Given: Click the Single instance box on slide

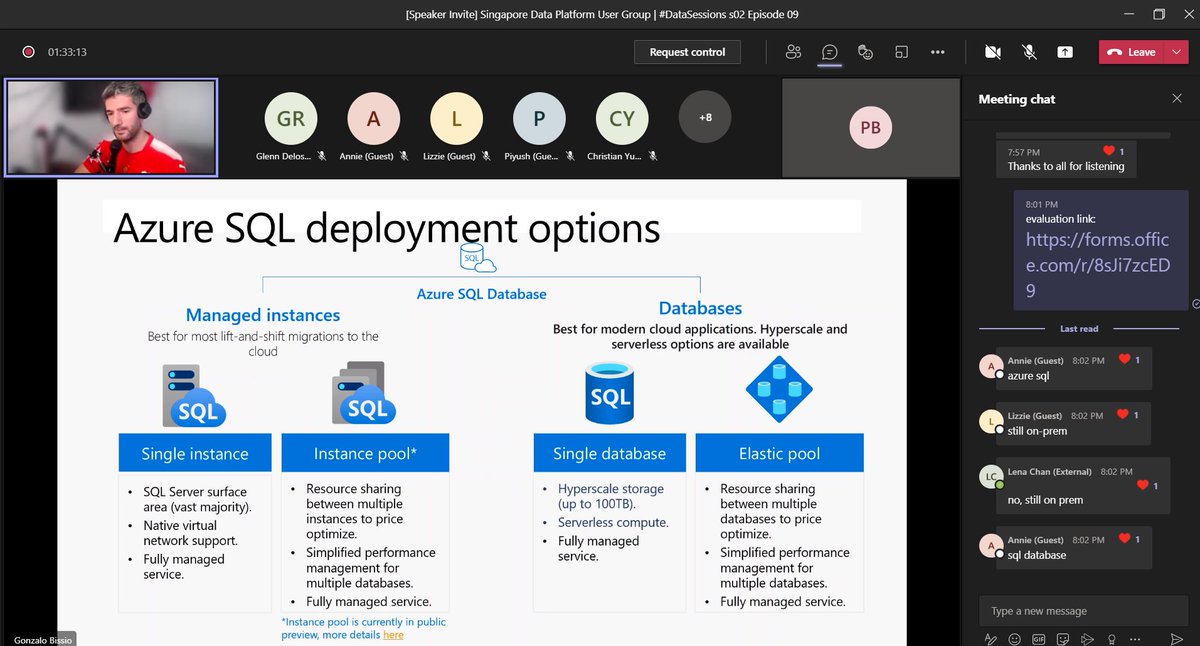Looking at the screenshot, I should click(195, 453).
